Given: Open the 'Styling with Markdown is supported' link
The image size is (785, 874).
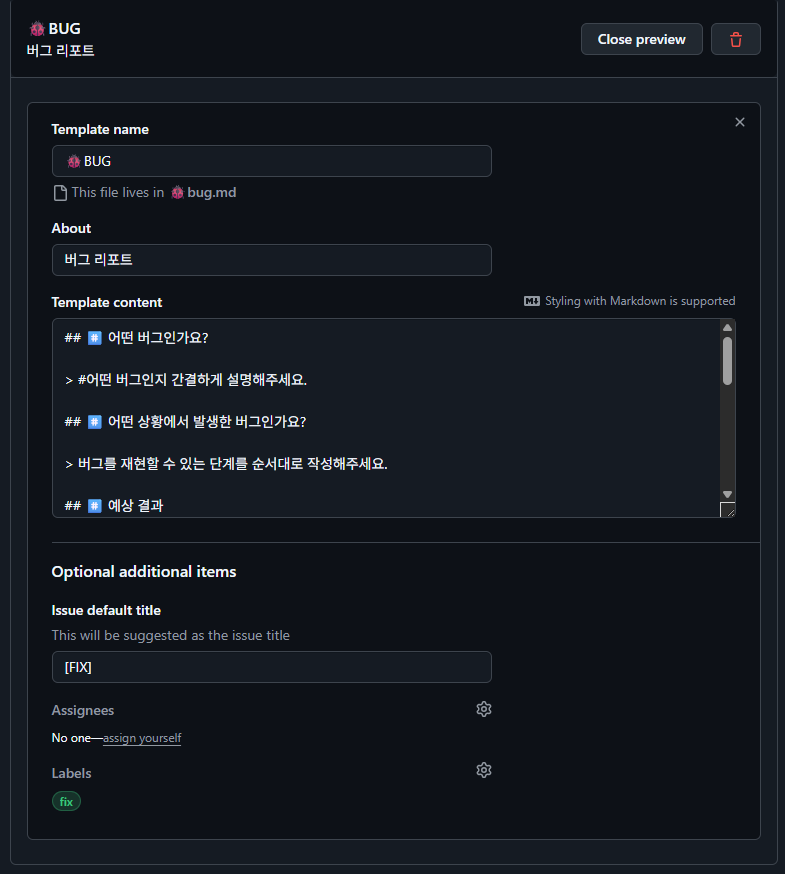Looking at the screenshot, I should [640, 301].
